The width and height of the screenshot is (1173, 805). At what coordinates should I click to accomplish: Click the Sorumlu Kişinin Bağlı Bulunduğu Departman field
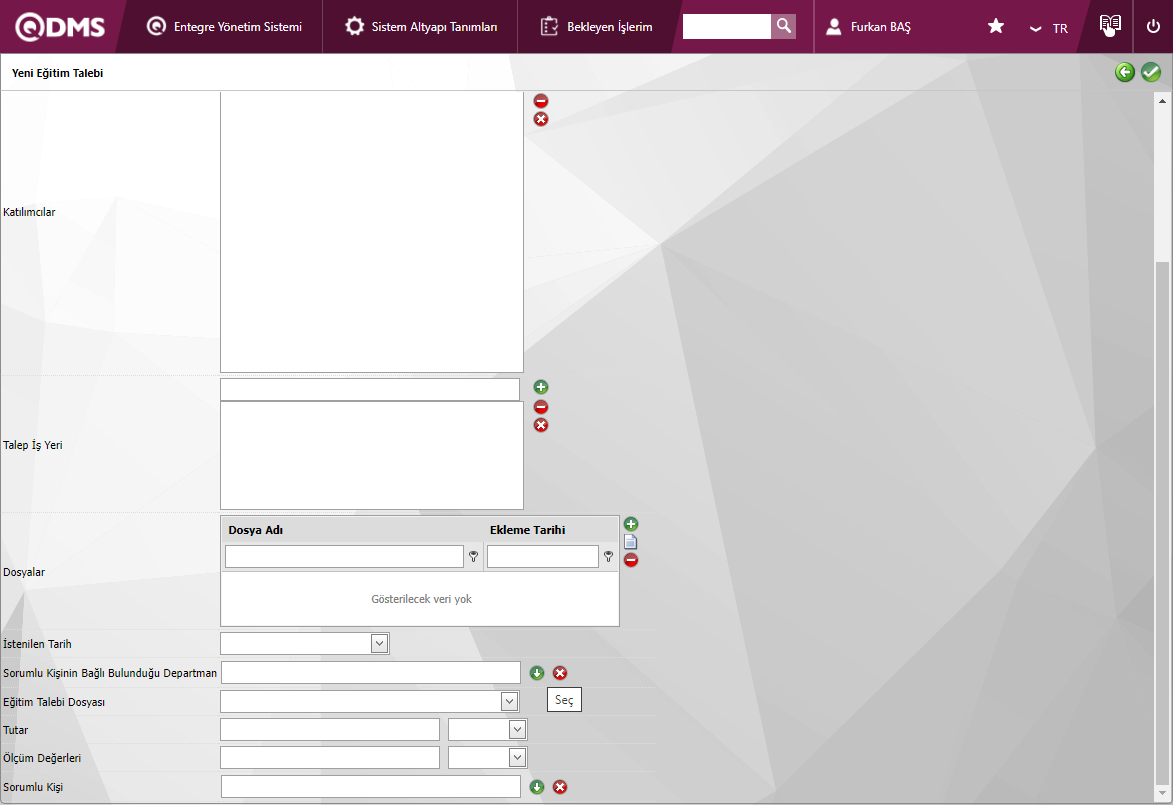pos(370,673)
